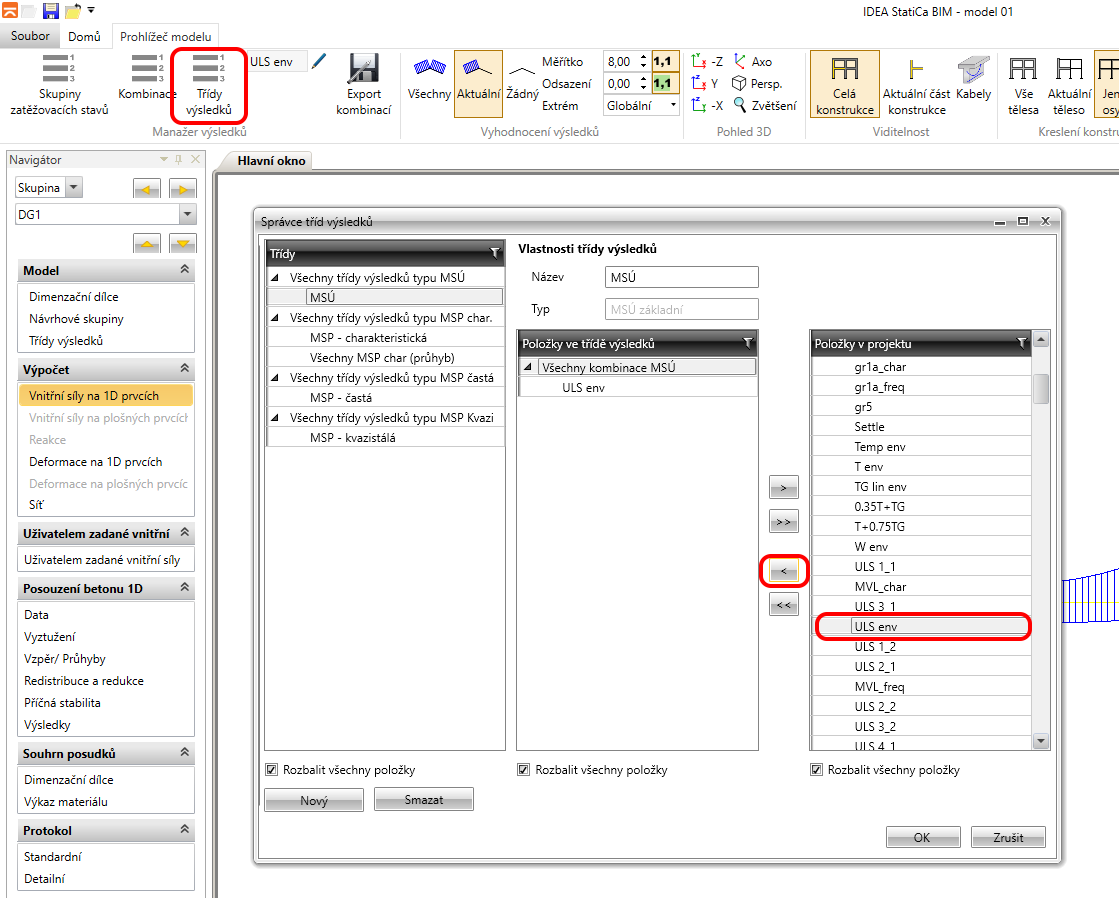Toggle Rozbalit všechny položky under Třídy list
Image resolution: width=1119 pixels, height=898 pixels.
pyautogui.click(x=272, y=770)
